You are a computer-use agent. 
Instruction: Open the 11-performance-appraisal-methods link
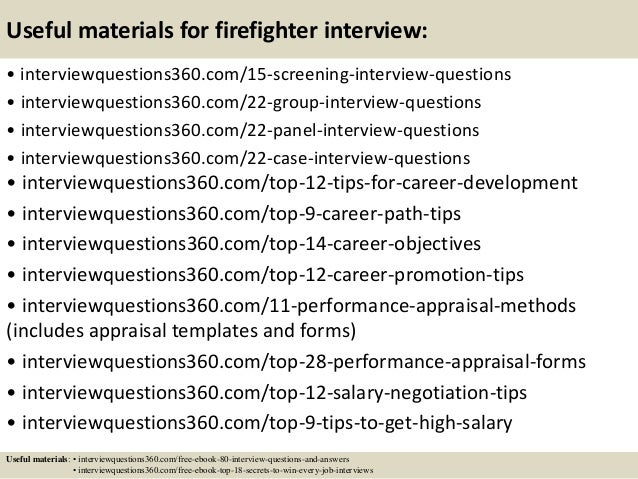(x=299, y=306)
